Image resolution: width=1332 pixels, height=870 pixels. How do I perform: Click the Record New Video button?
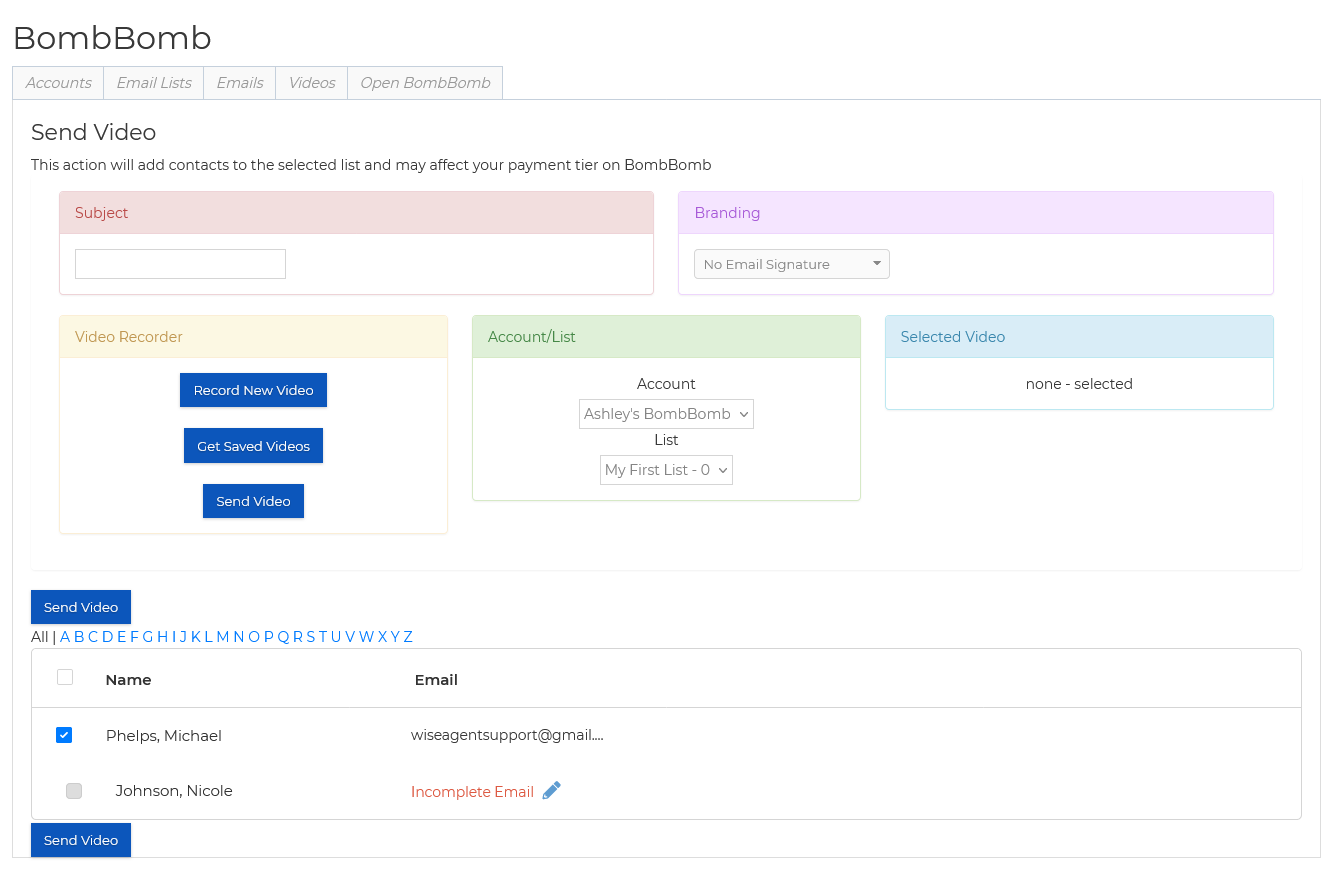(x=254, y=390)
